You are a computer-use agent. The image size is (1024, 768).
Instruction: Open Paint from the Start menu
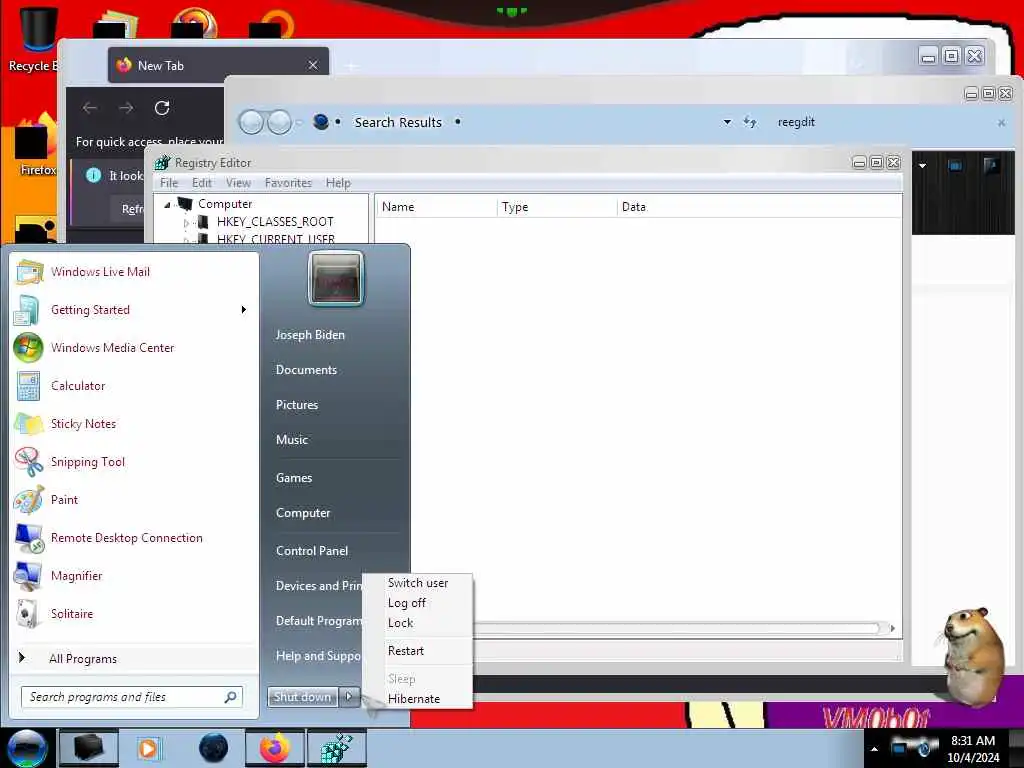click(134, 500)
